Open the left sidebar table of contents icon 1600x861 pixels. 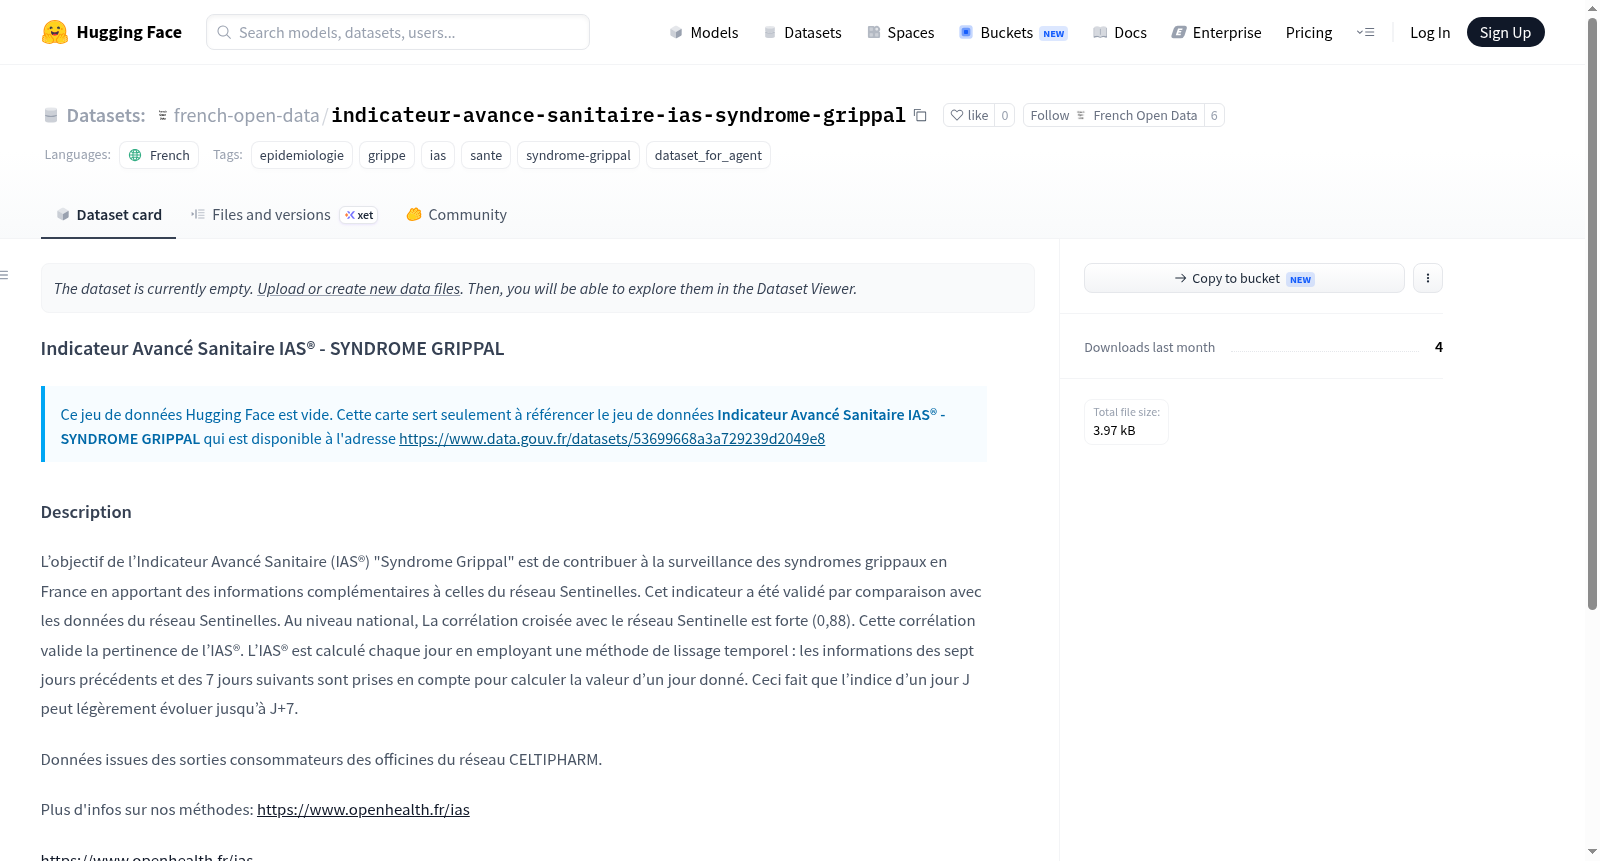pyautogui.click(x=5, y=274)
